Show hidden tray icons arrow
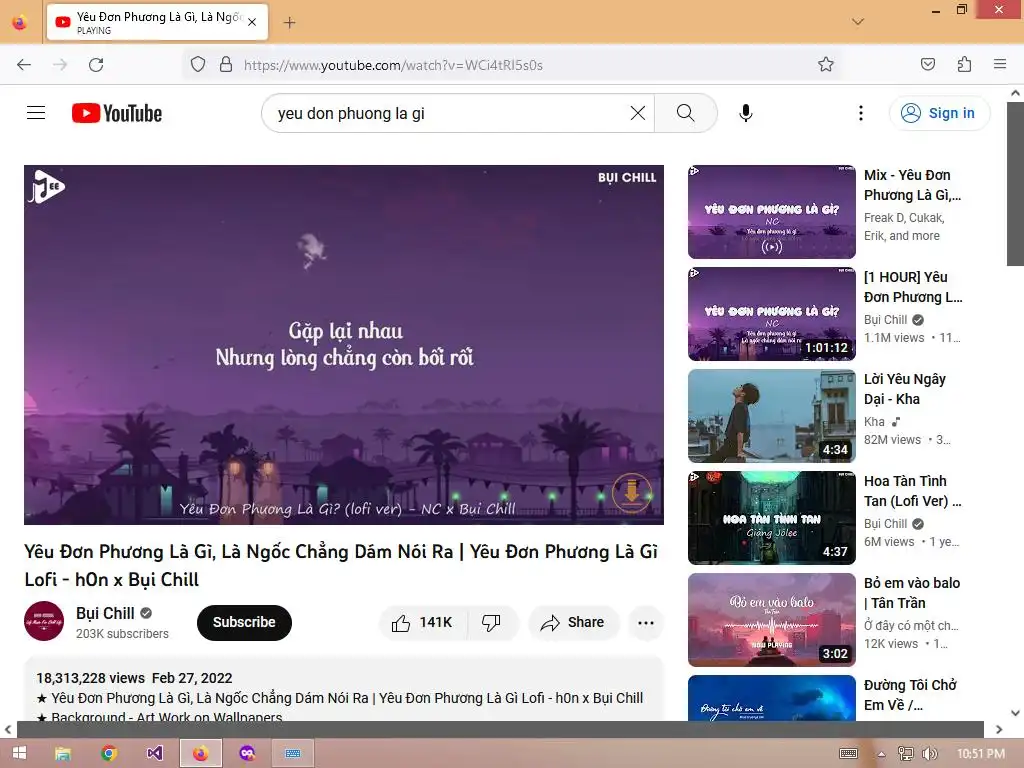 (881, 754)
